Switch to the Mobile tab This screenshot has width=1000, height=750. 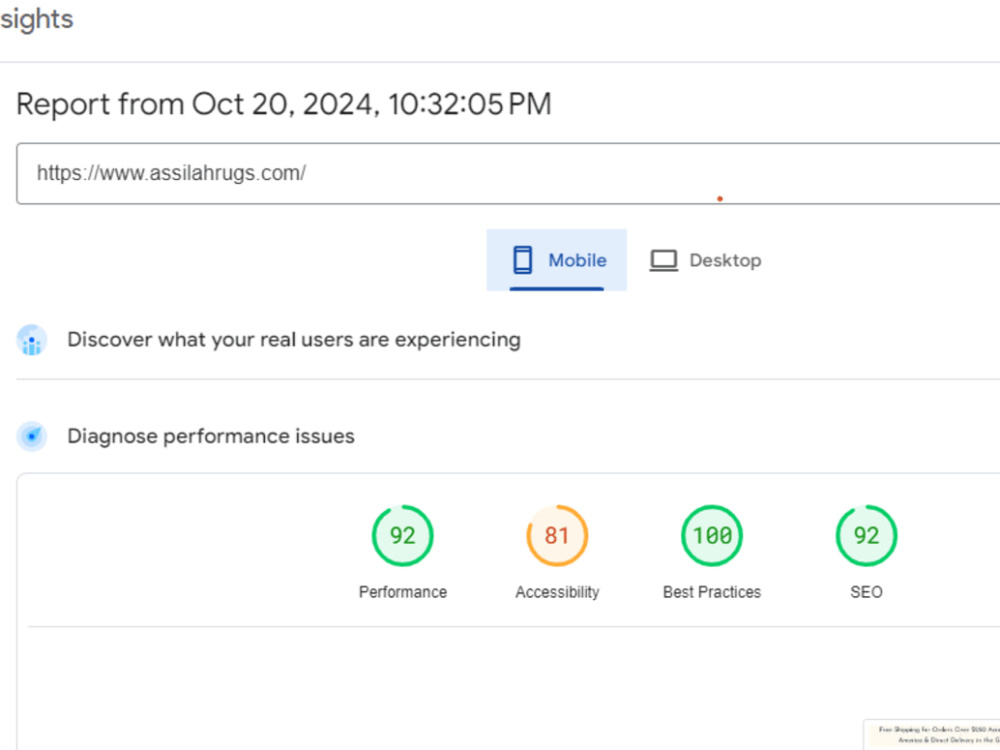(x=556, y=260)
